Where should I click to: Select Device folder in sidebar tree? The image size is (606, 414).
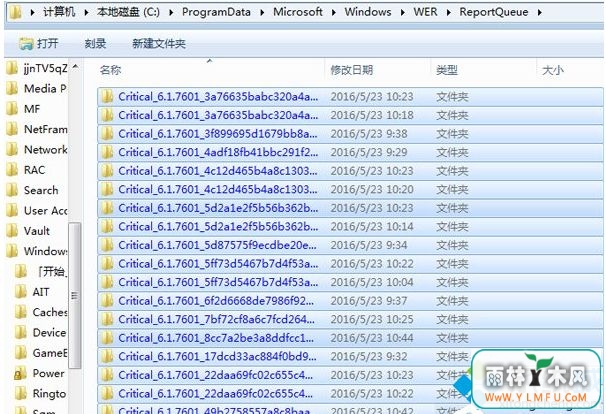pyautogui.click(x=49, y=332)
